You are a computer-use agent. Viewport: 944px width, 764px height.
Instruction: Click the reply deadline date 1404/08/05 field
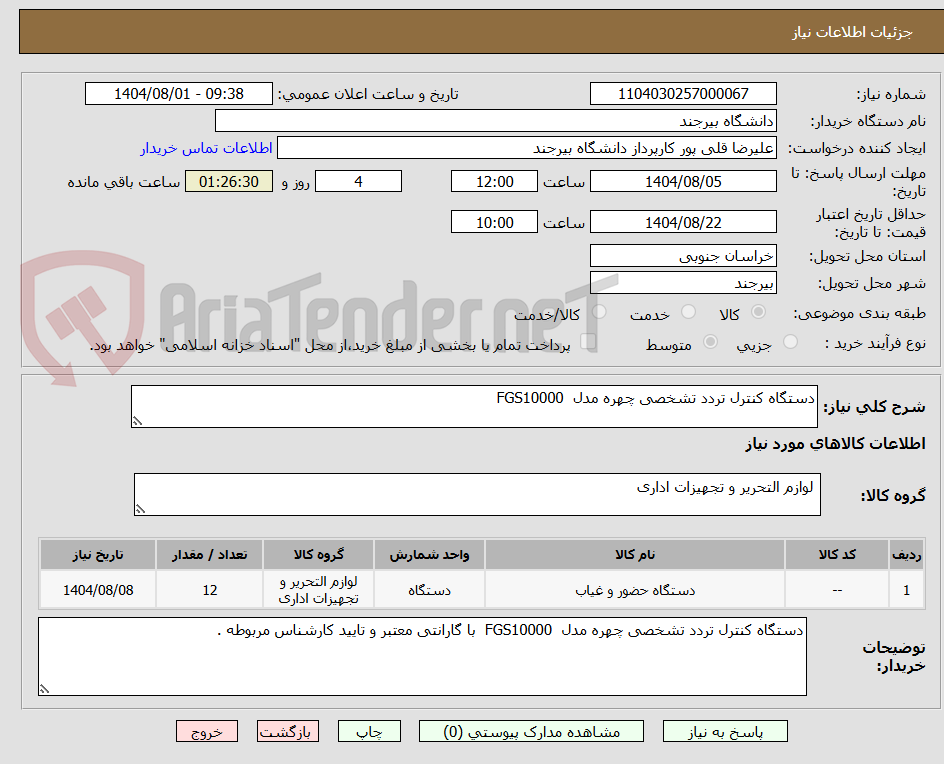(x=683, y=181)
